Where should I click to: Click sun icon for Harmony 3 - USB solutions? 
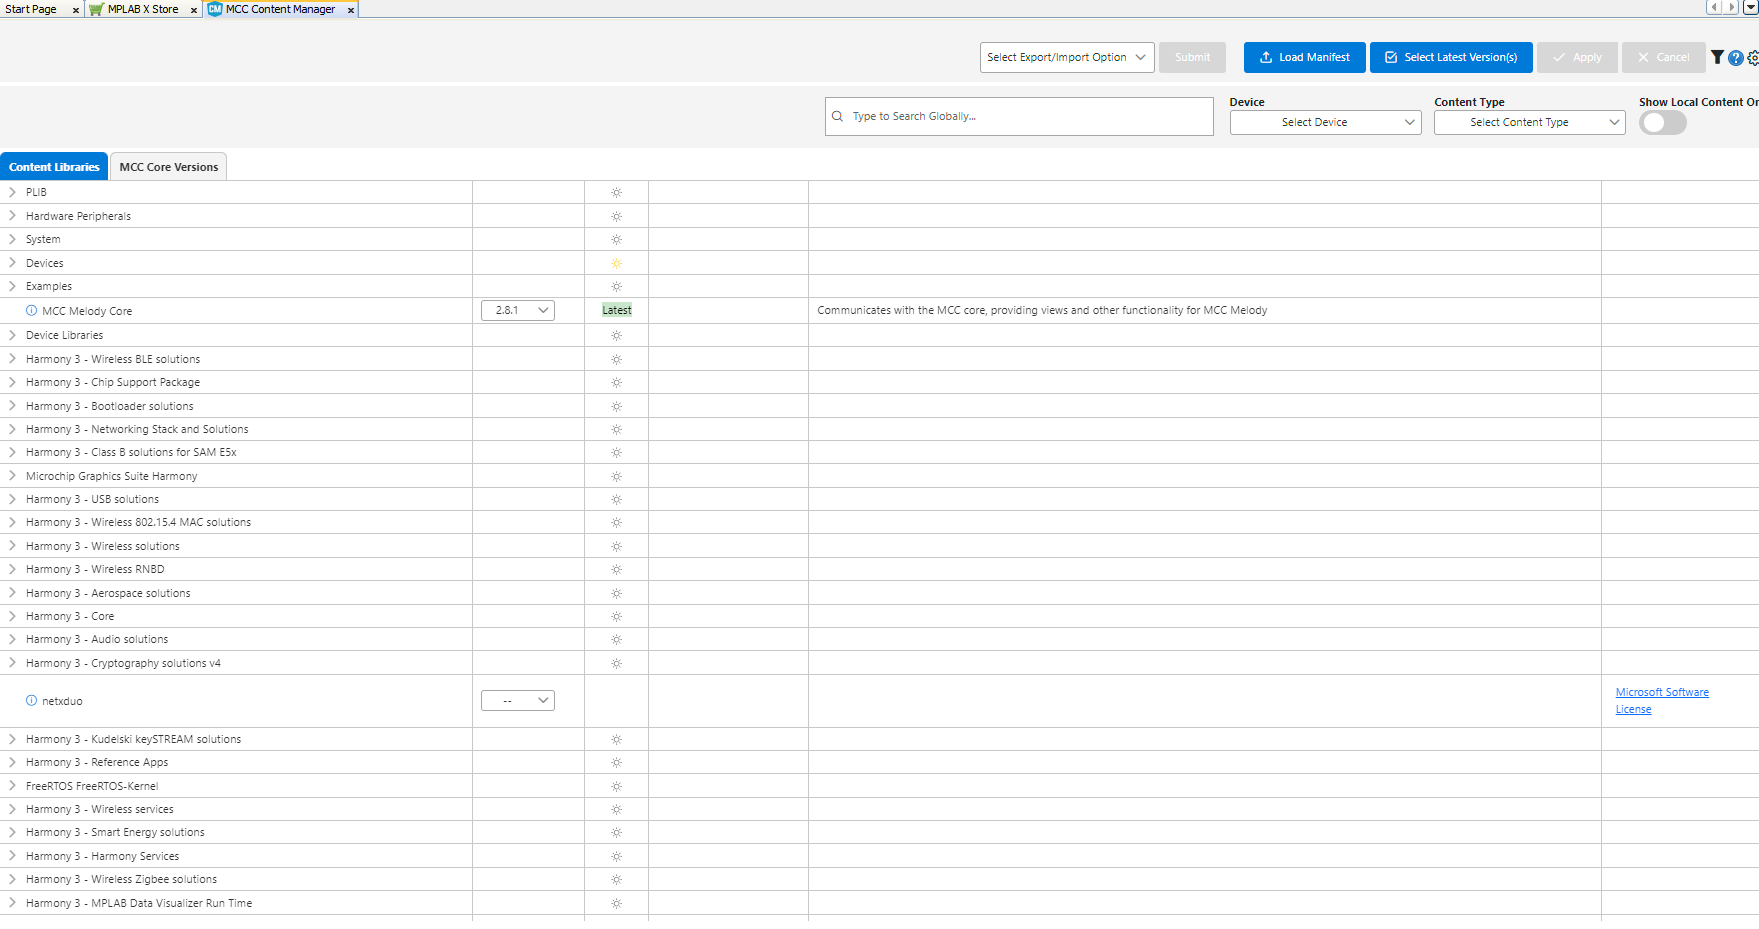[617, 499]
